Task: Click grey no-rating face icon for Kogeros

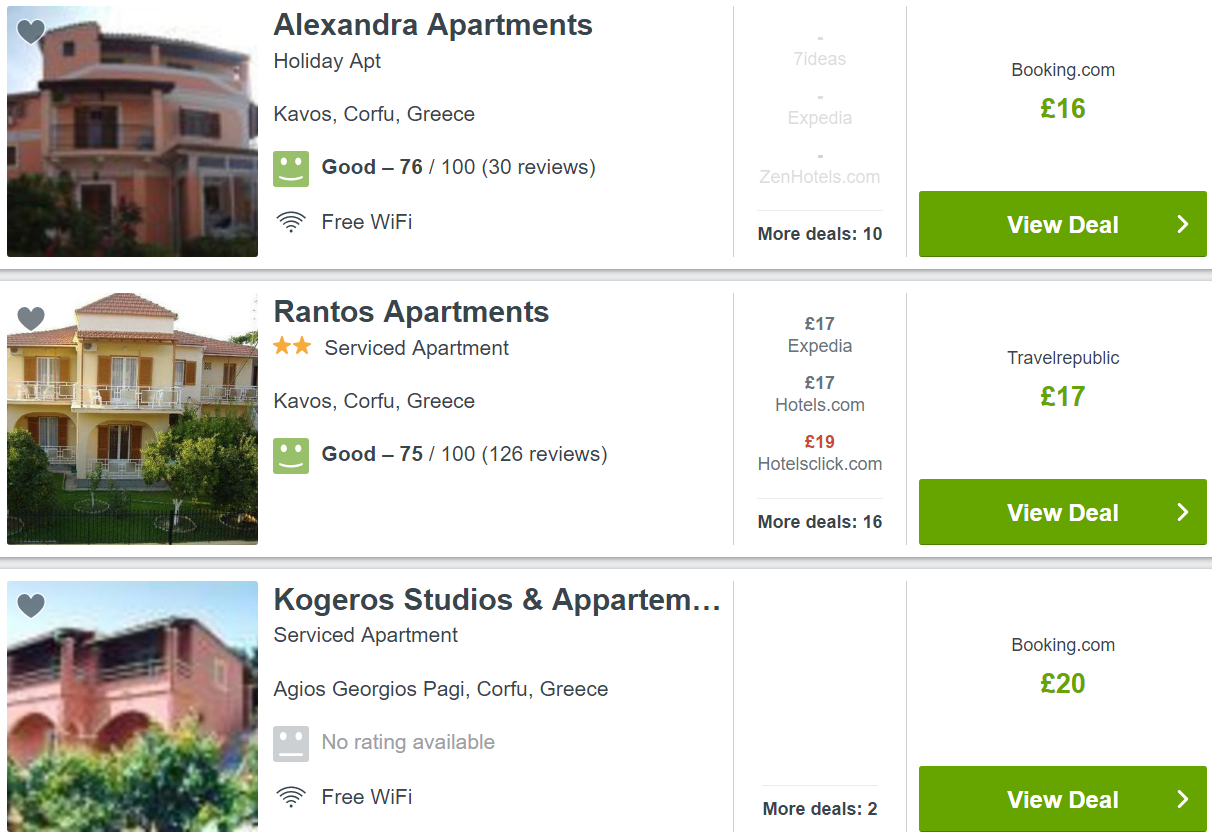Action: (x=291, y=743)
